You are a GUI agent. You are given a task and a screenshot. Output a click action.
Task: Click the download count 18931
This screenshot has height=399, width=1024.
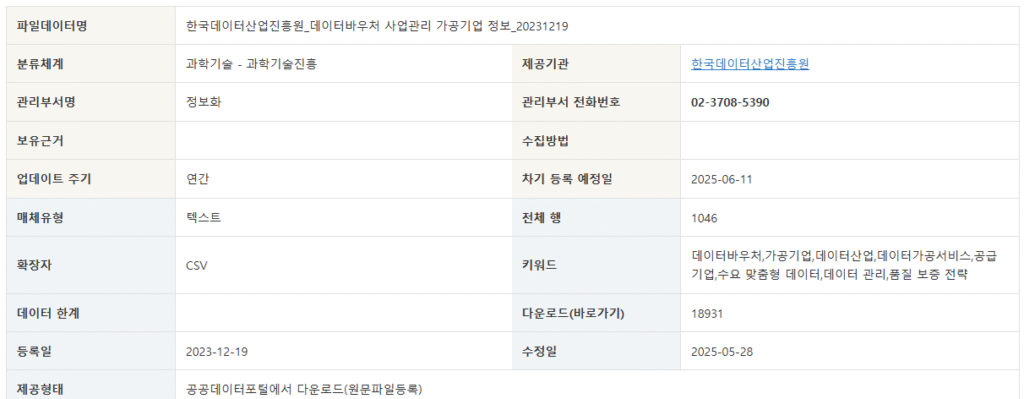click(707, 313)
